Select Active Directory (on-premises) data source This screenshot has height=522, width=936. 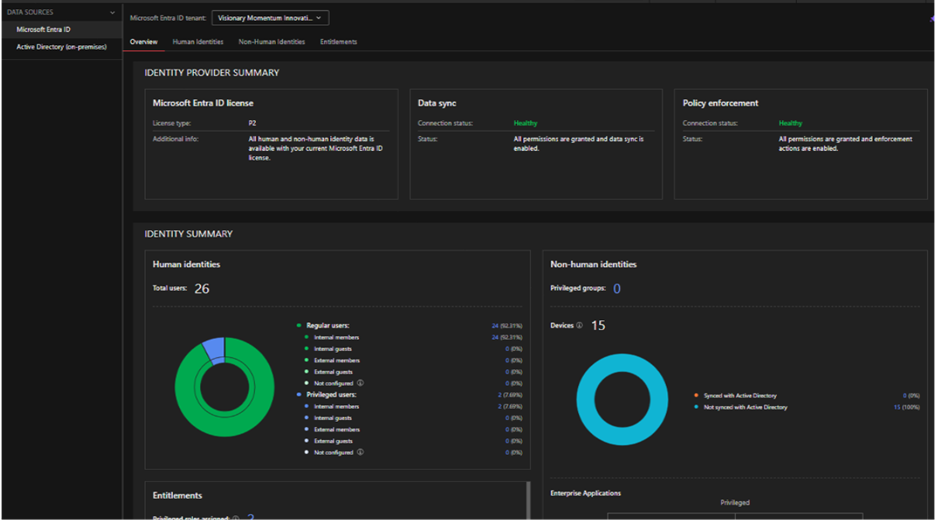(x=61, y=47)
